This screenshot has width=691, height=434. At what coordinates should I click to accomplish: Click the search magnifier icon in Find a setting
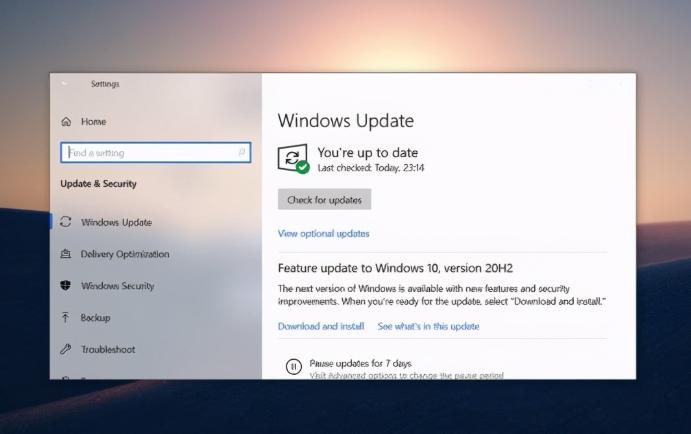tap(241, 152)
